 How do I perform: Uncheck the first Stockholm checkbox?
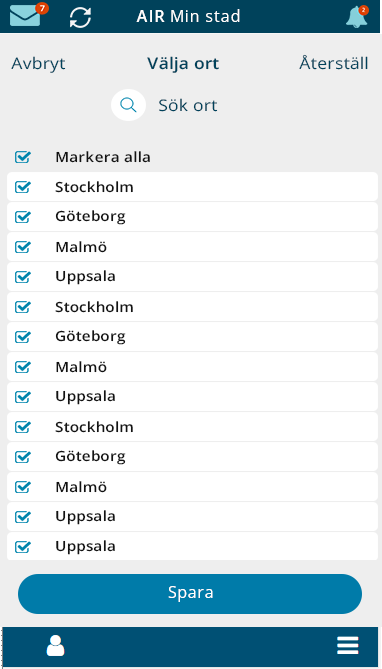click(x=23, y=187)
